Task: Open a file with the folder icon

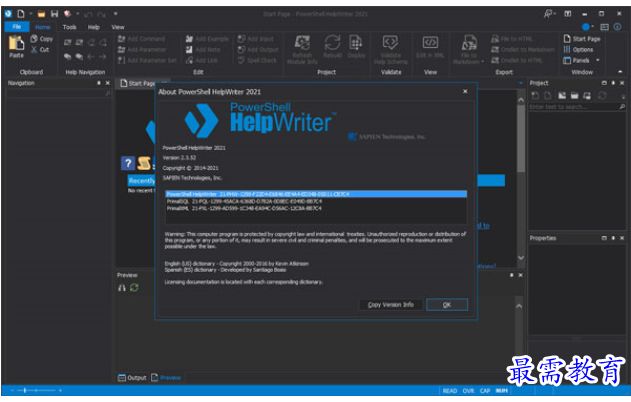Action: (x=41, y=14)
